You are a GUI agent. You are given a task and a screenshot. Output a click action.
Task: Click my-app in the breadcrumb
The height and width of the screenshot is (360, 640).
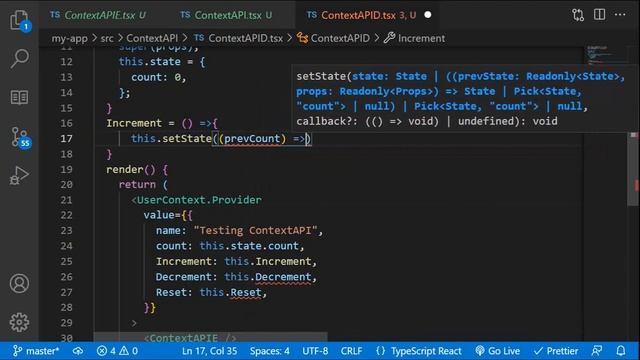pos(69,38)
